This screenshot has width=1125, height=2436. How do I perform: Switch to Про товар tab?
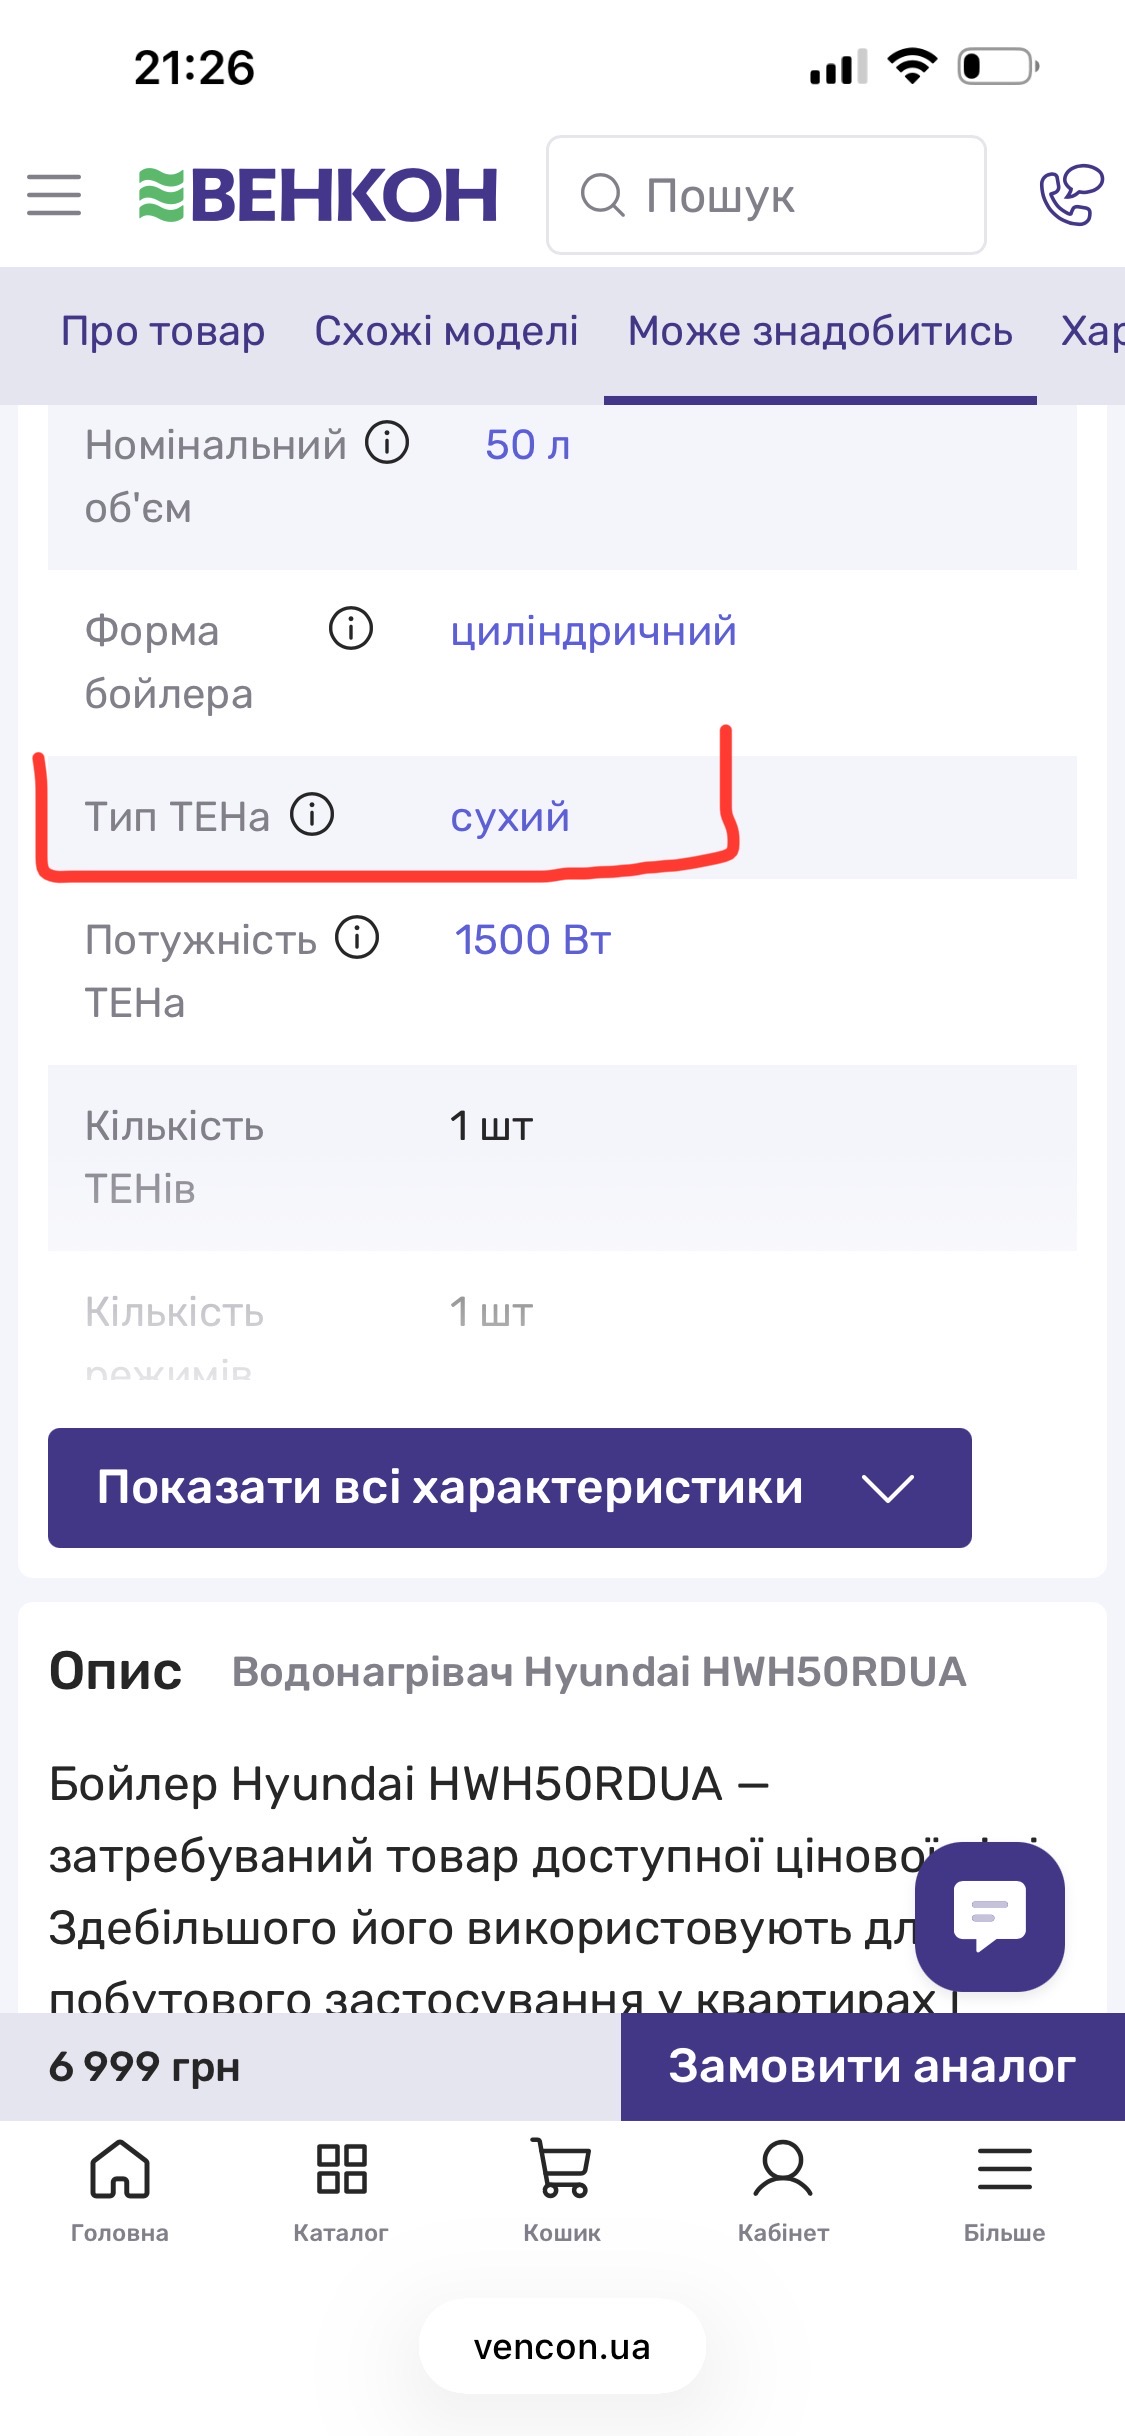pos(163,331)
